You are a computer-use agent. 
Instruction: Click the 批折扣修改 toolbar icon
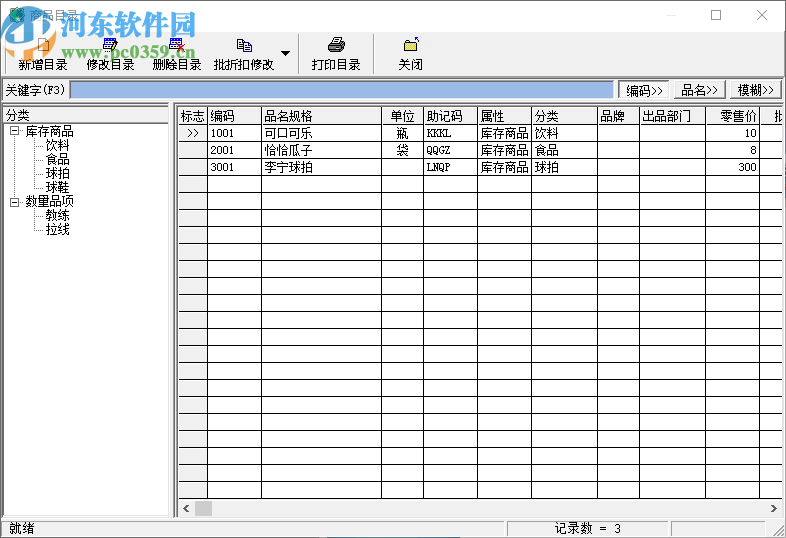(244, 46)
